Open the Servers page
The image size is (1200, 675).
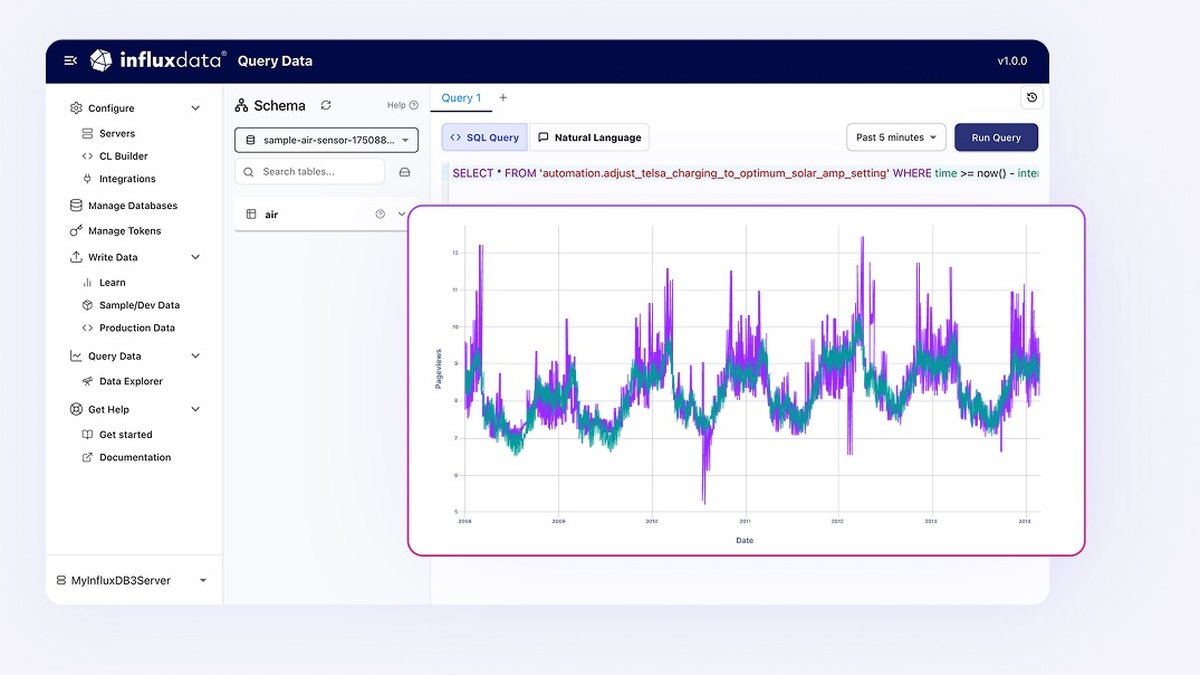pyautogui.click(x=117, y=133)
